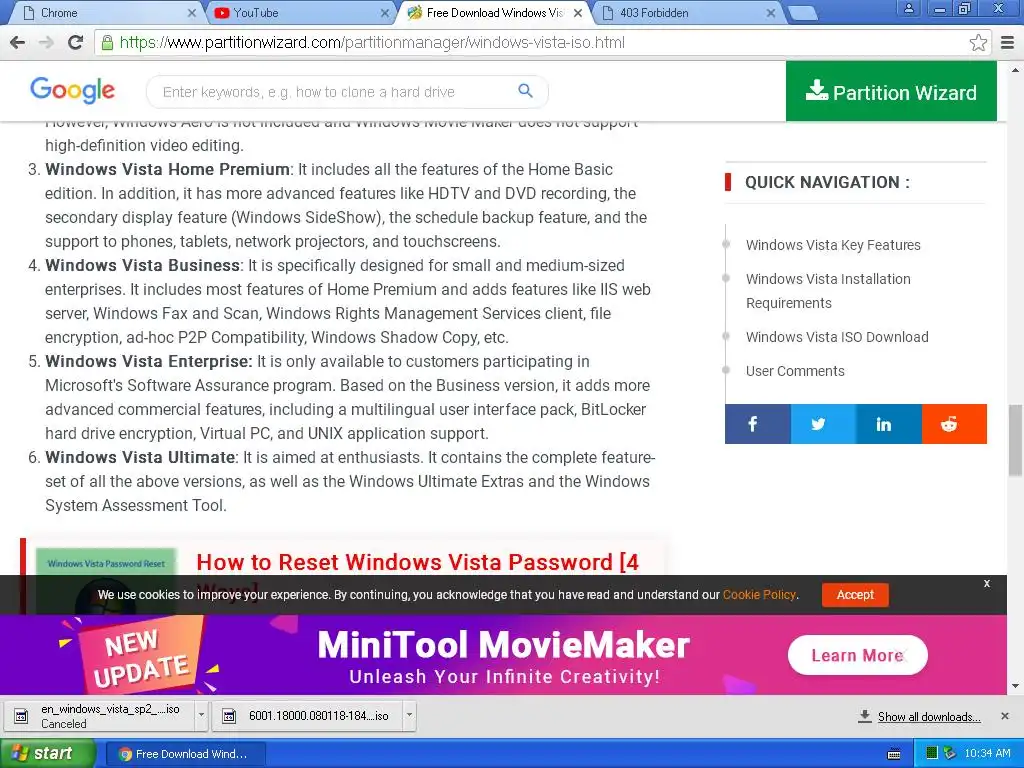Viewport: 1024px width, 768px height.
Task: Expand the 6001.18000 iso download options arrow
Action: tap(409, 716)
